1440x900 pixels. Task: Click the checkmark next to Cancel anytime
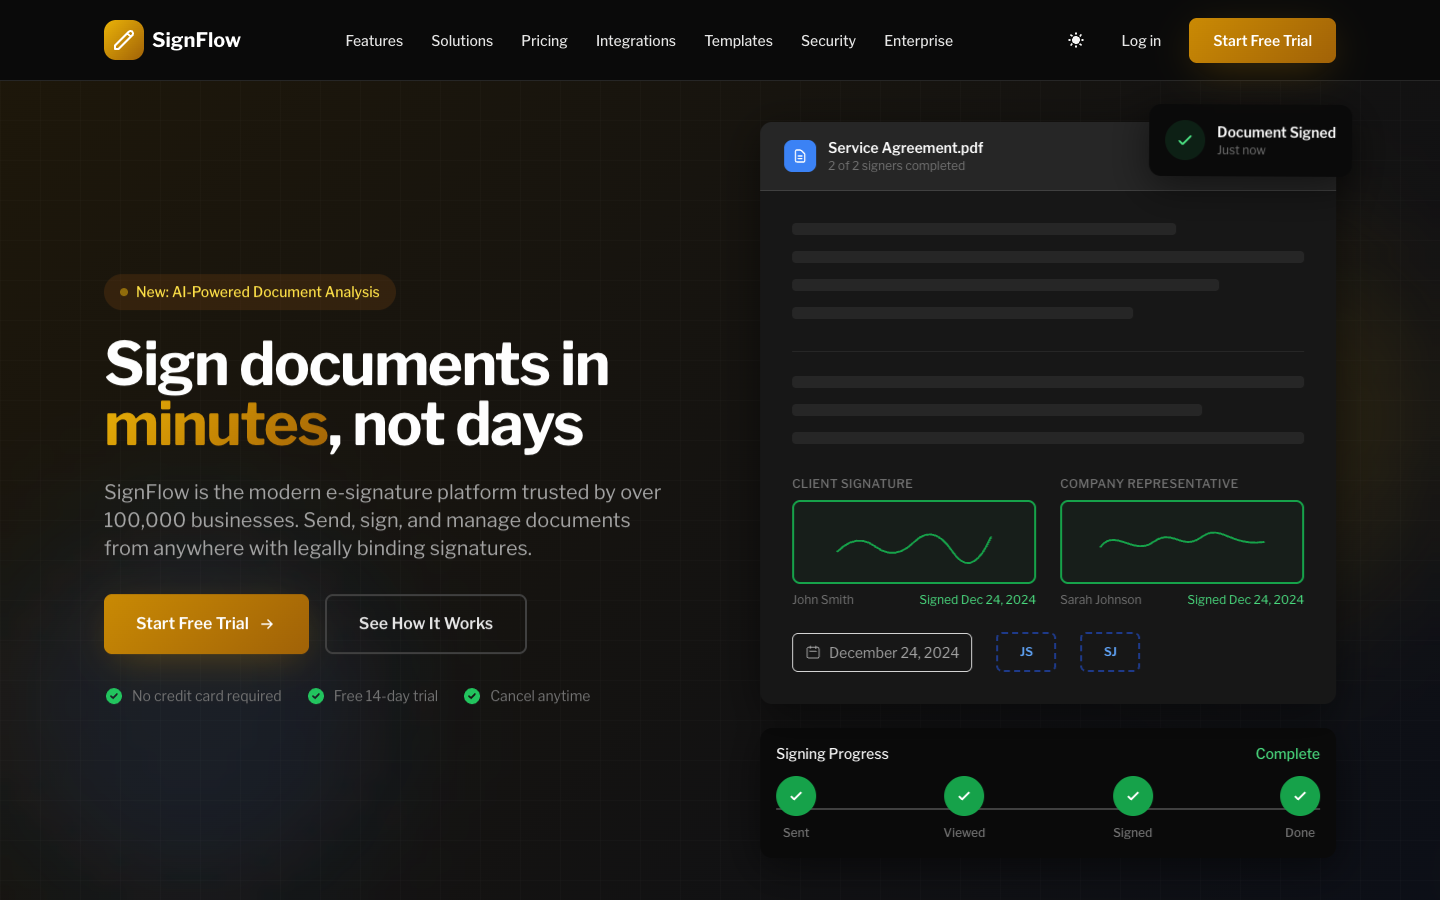point(471,695)
